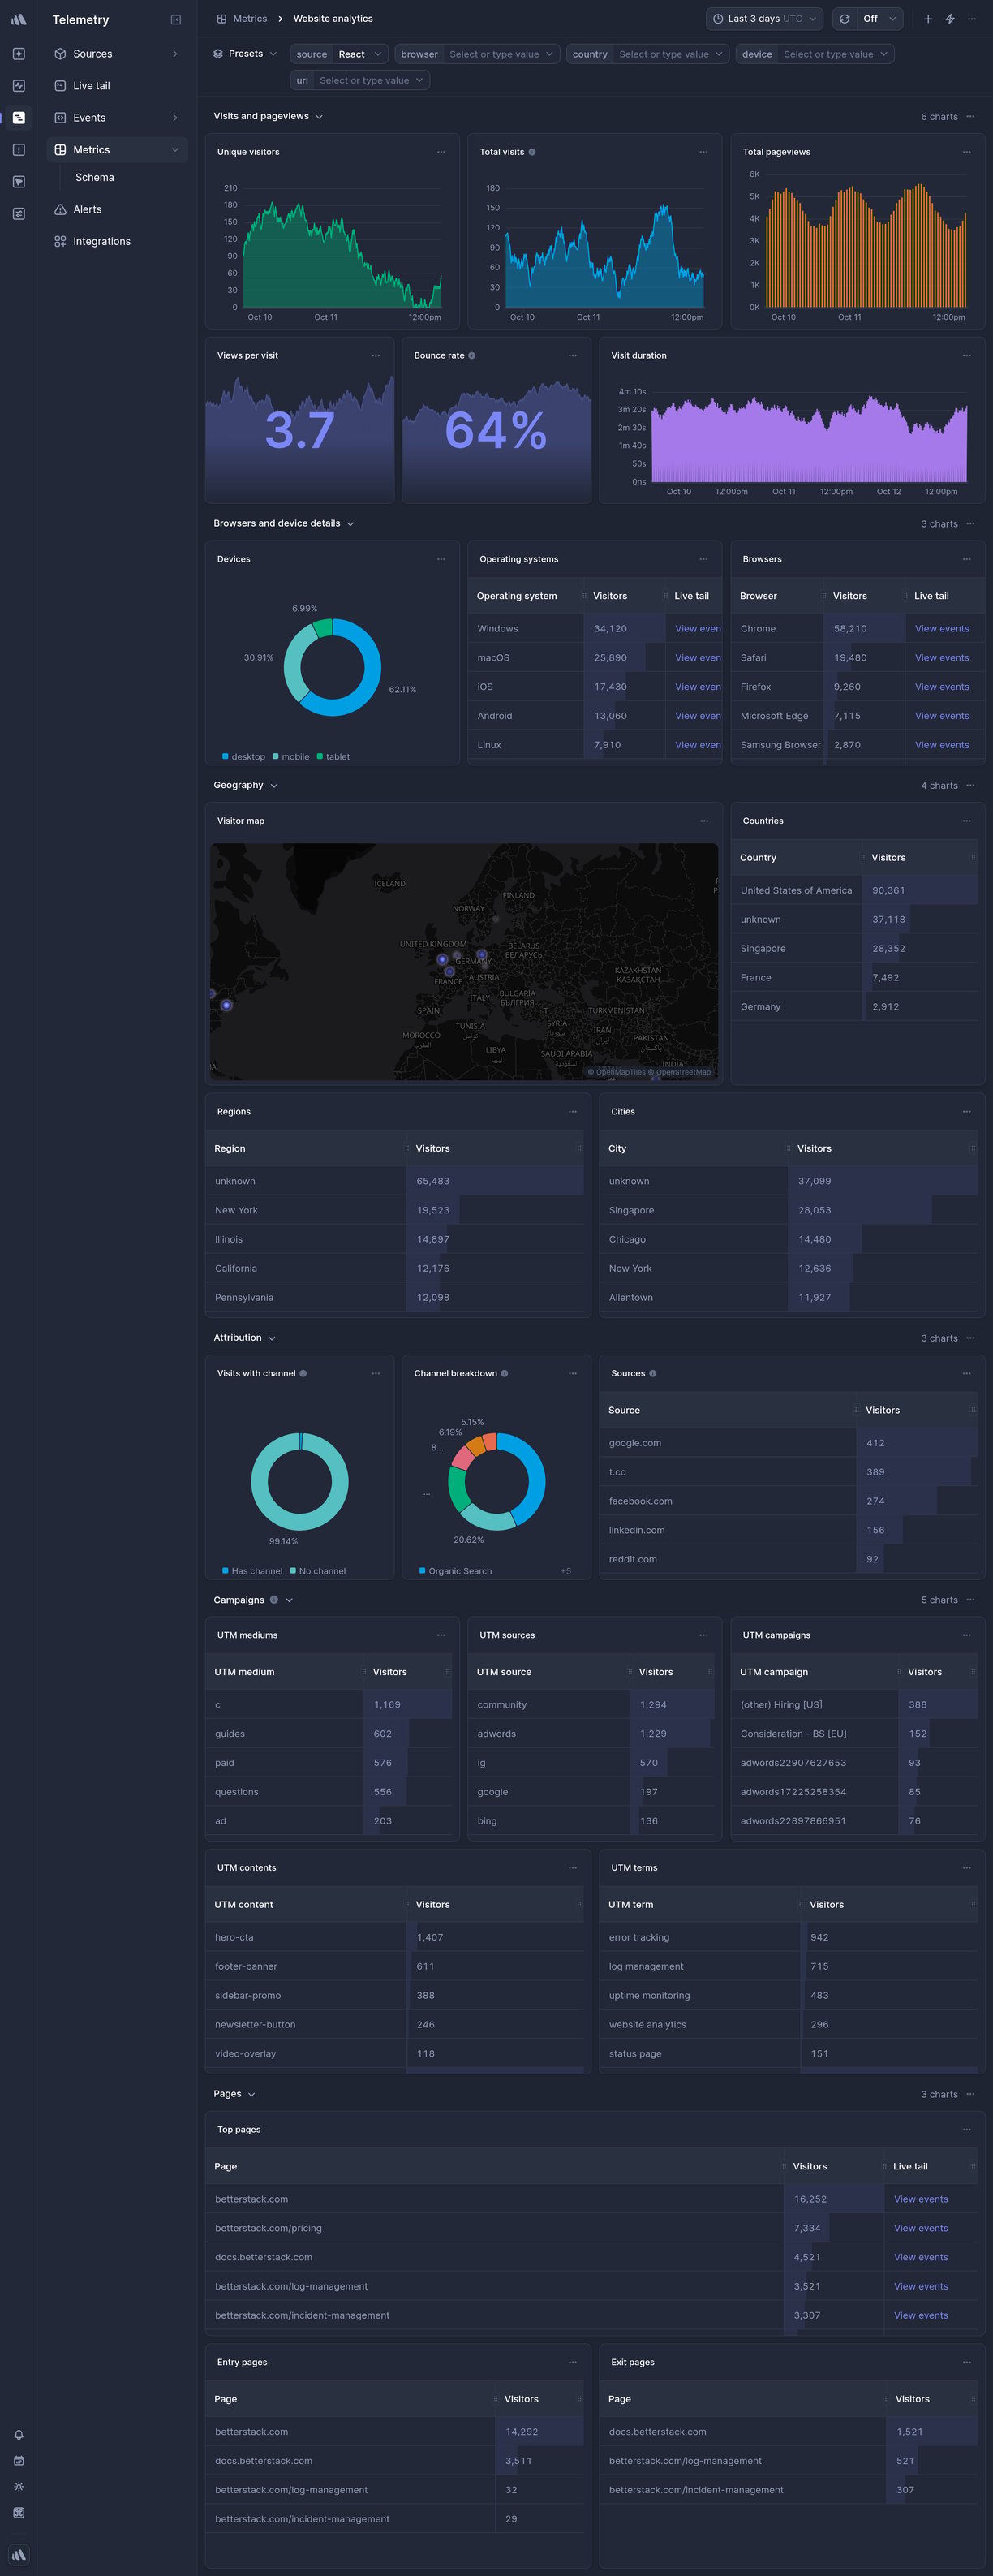
Task: Open Schema under Metrics
Action: [95, 177]
